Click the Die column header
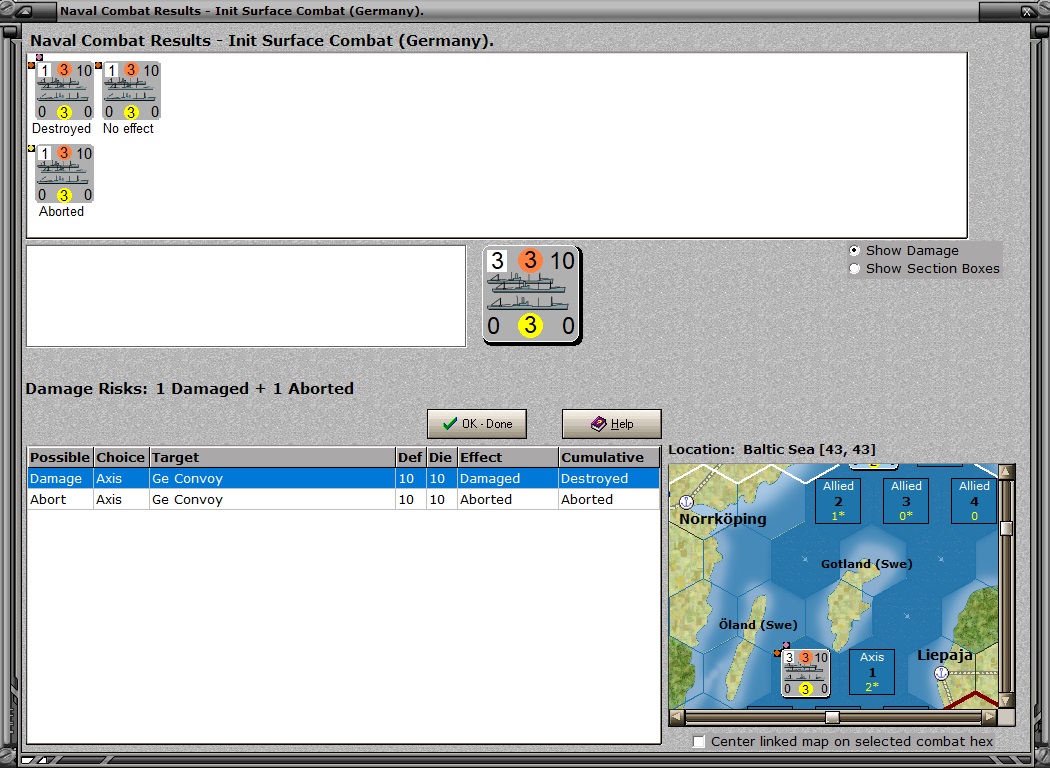Viewport: 1050px width, 768px height. click(x=441, y=457)
